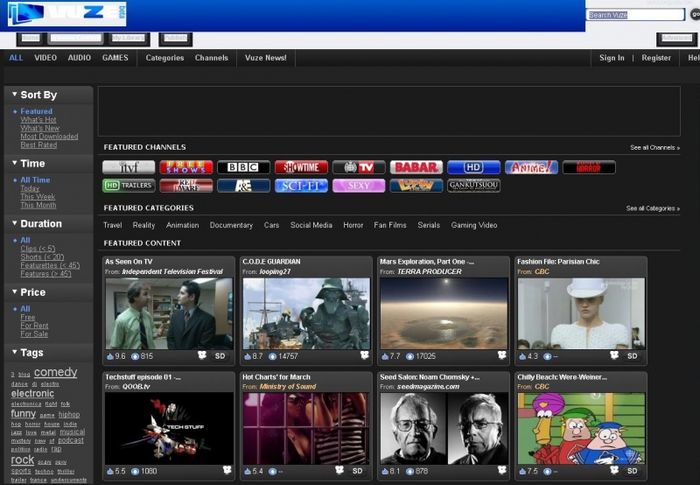Open the Anime! channel icon

(x=531, y=167)
